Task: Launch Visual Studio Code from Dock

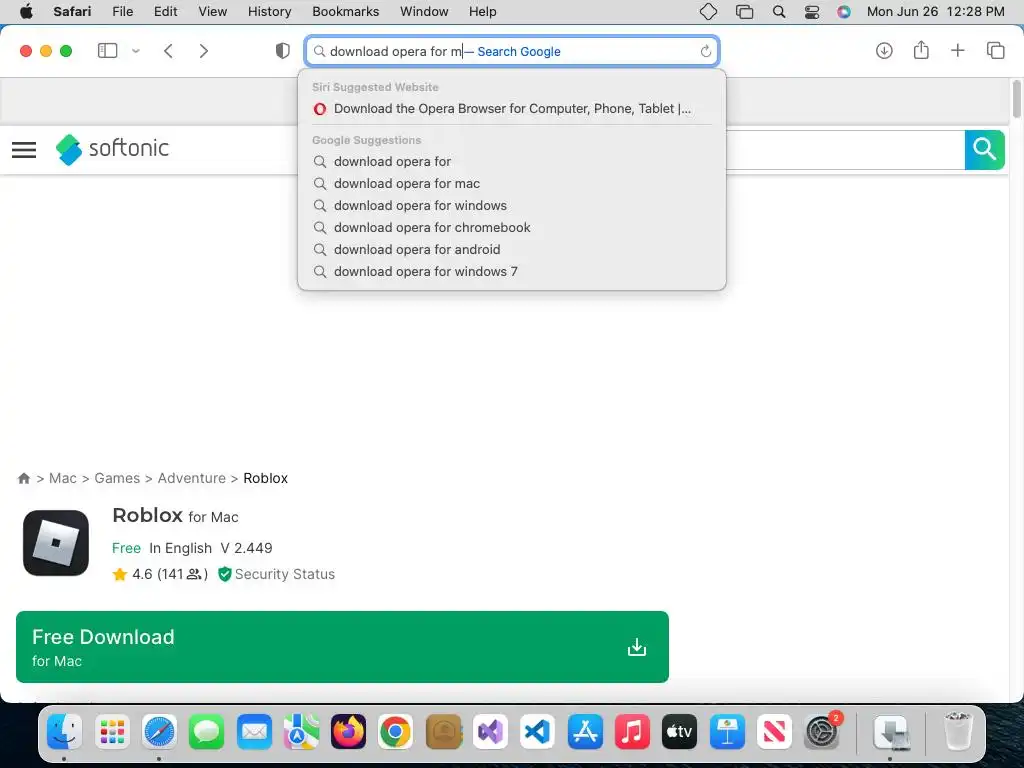Action: click(537, 731)
